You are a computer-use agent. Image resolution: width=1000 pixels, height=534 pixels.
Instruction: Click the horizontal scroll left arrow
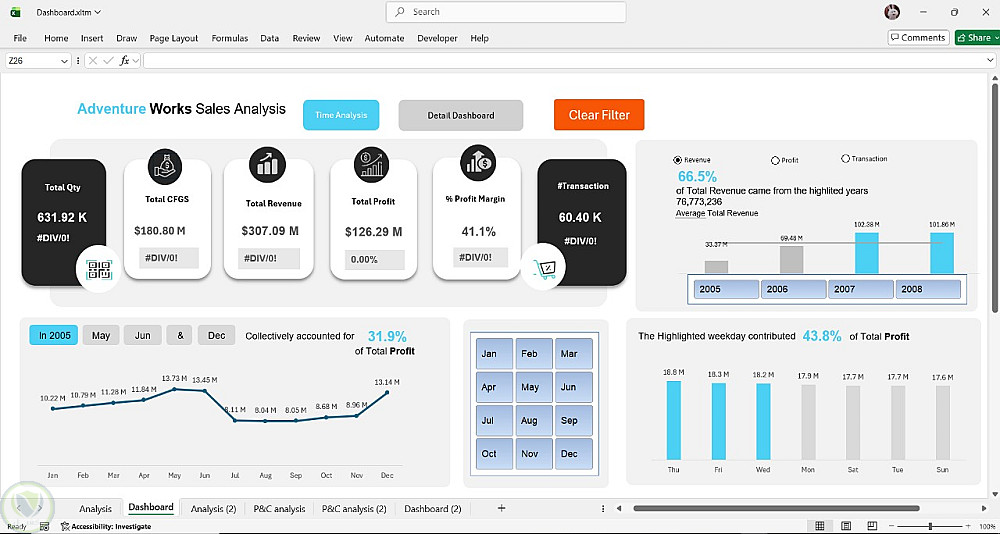[x=618, y=508]
